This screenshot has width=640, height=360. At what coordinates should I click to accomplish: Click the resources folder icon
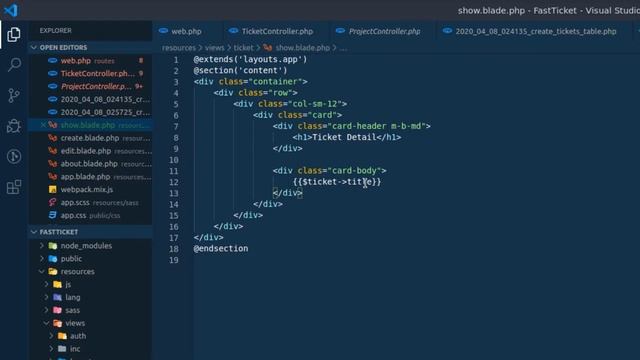coord(53,271)
